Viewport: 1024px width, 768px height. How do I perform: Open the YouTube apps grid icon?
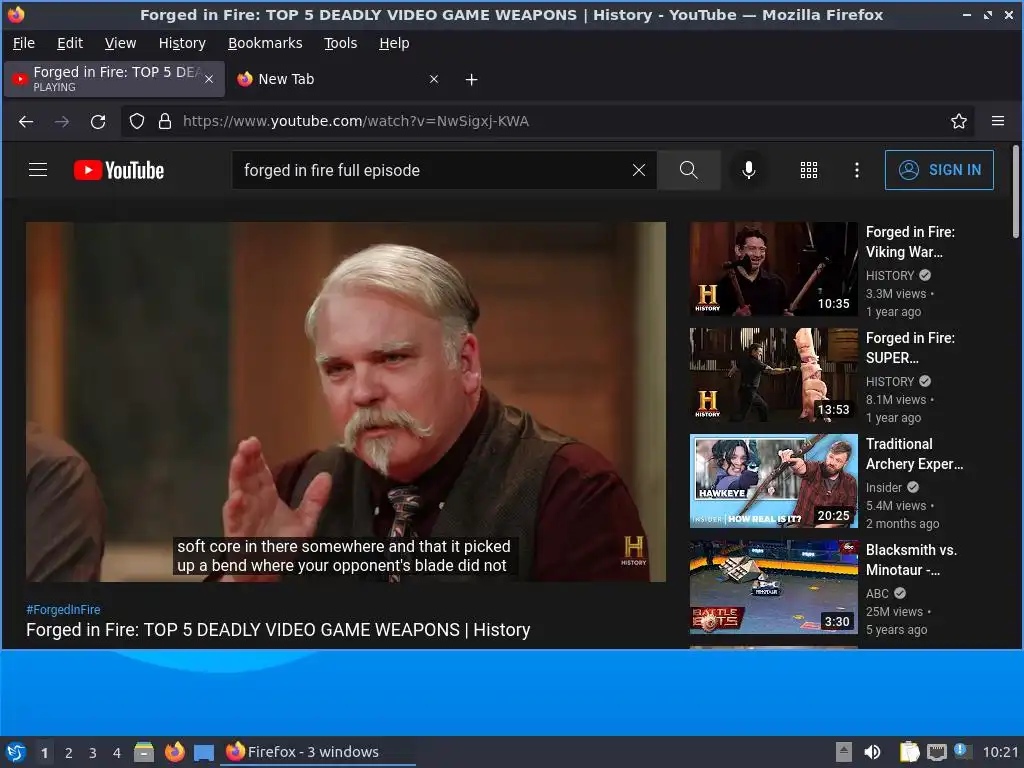(809, 170)
